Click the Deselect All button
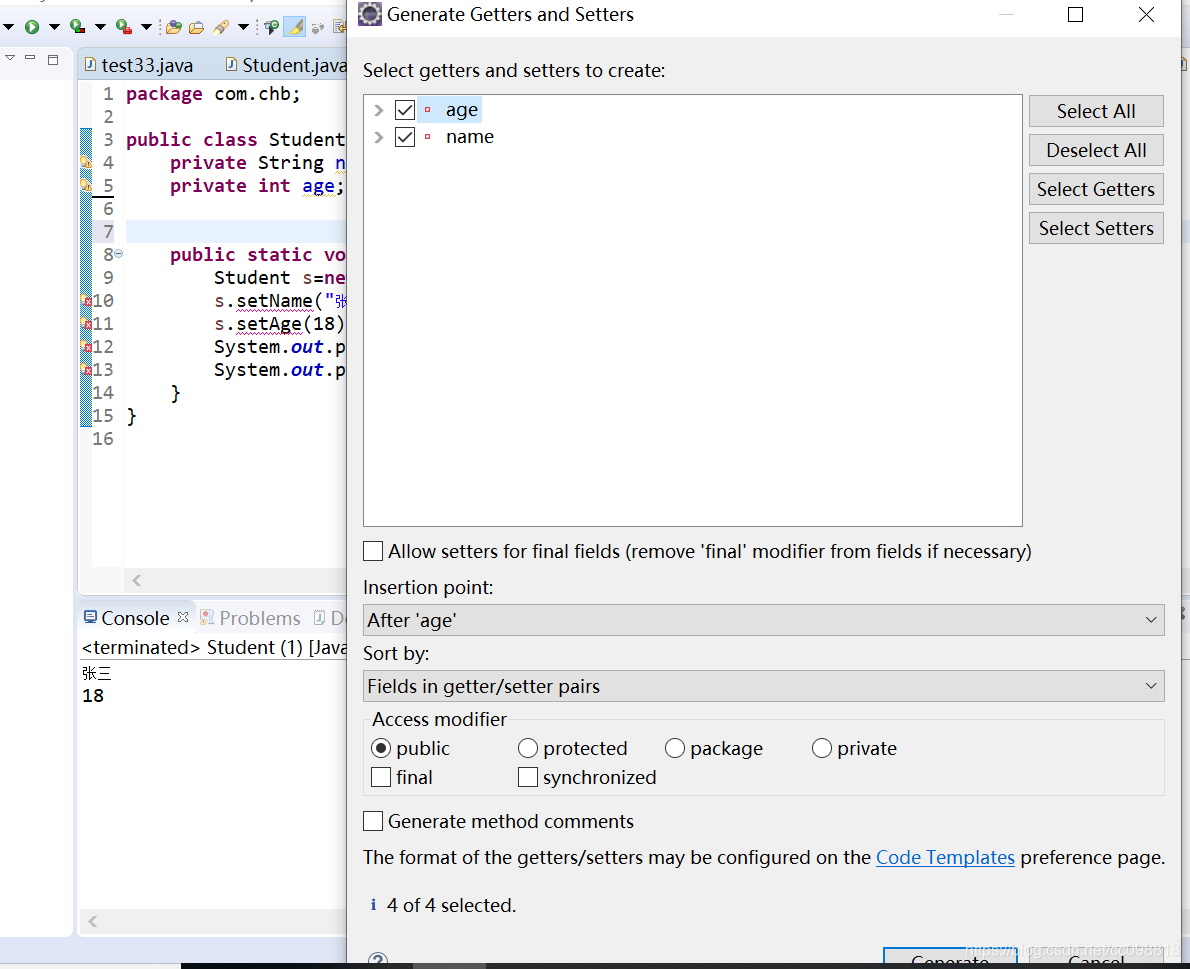Image resolution: width=1190 pixels, height=969 pixels. click(1096, 150)
